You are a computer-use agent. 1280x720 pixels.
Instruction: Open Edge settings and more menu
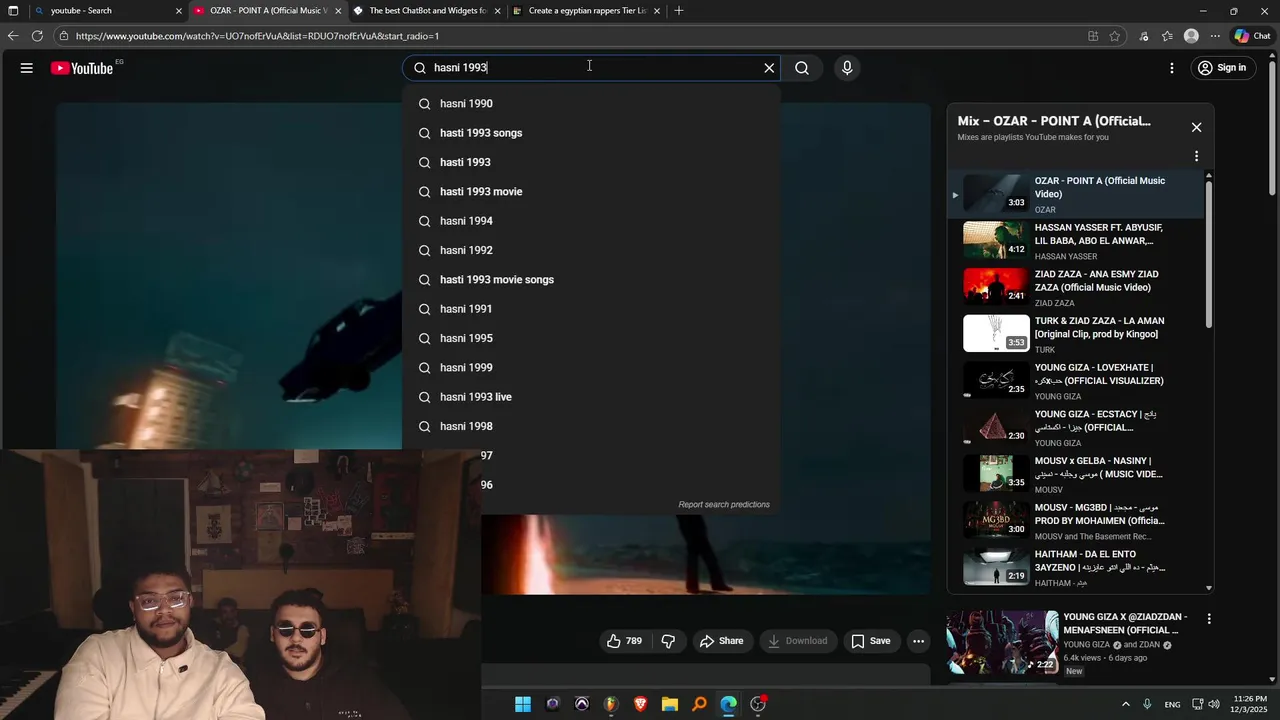click(x=1215, y=36)
